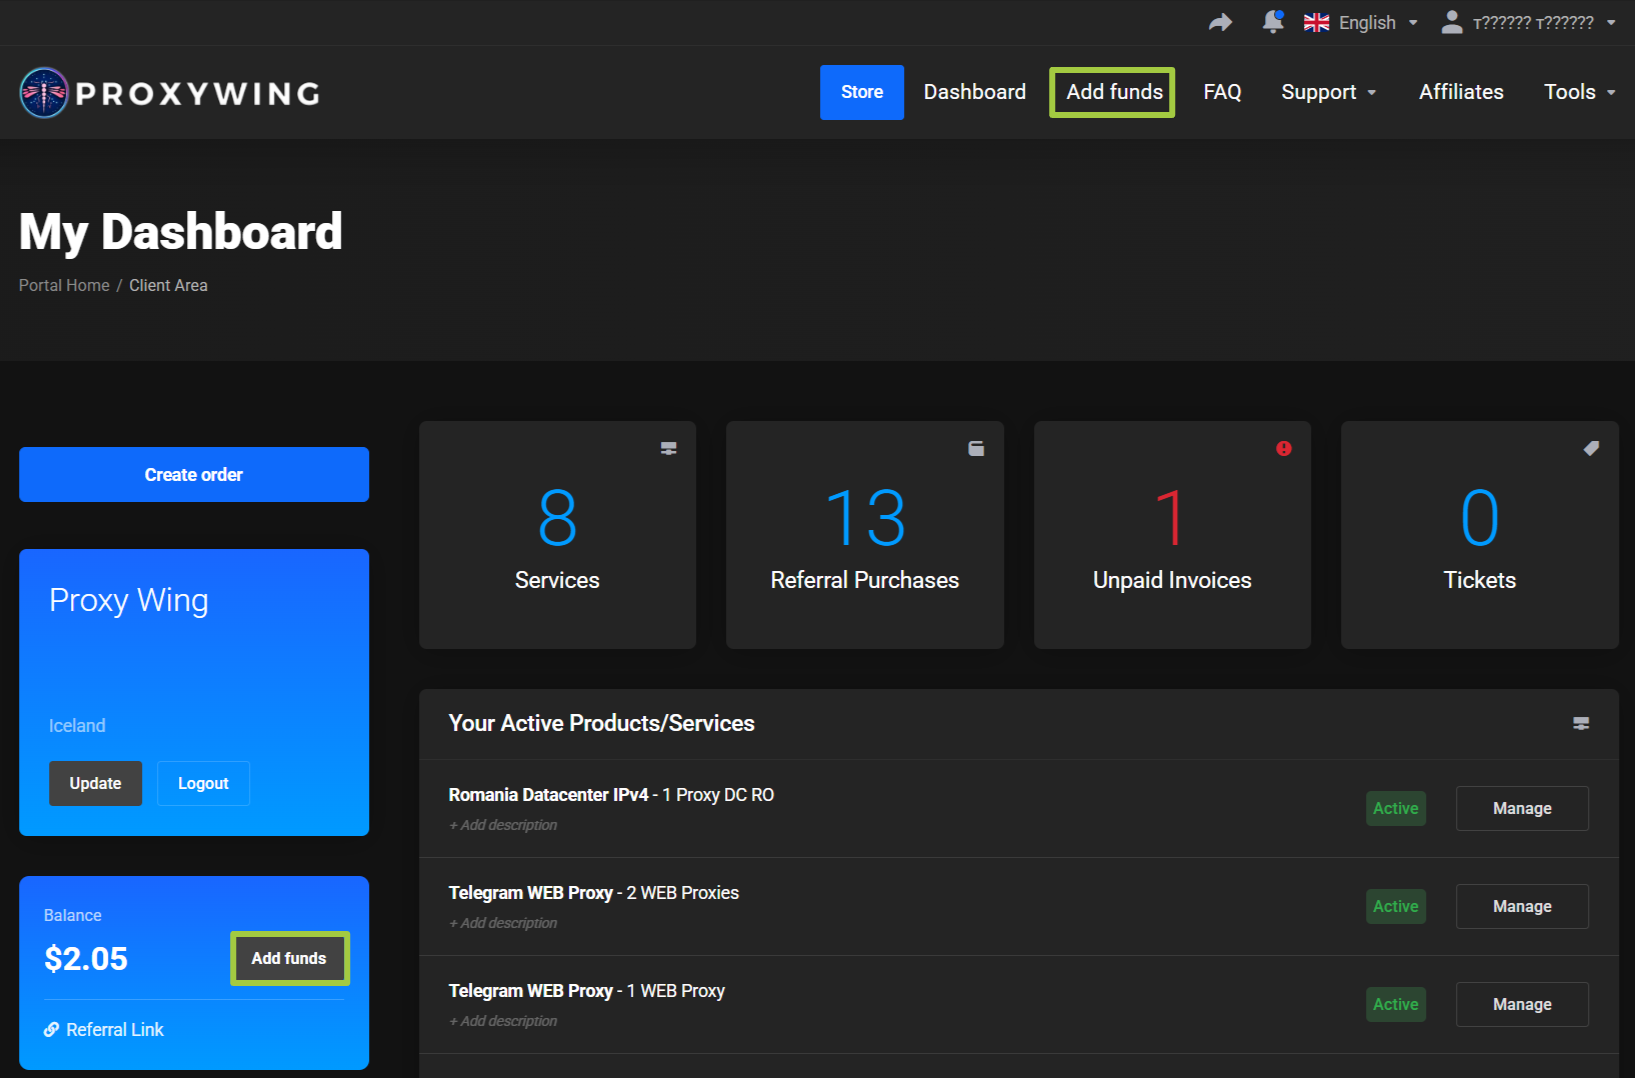The image size is (1635, 1078).
Task: Click the Update profile button
Action: click(96, 783)
